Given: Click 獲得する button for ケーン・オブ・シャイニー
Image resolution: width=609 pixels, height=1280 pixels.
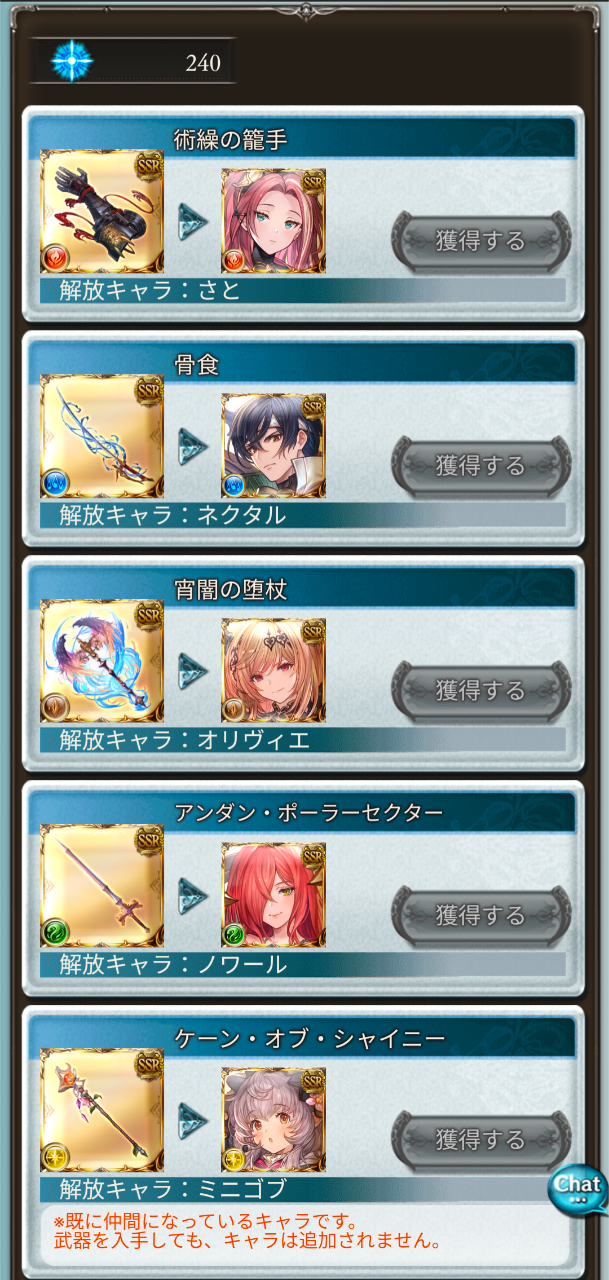Looking at the screenshot, I should coord(481,1140).
